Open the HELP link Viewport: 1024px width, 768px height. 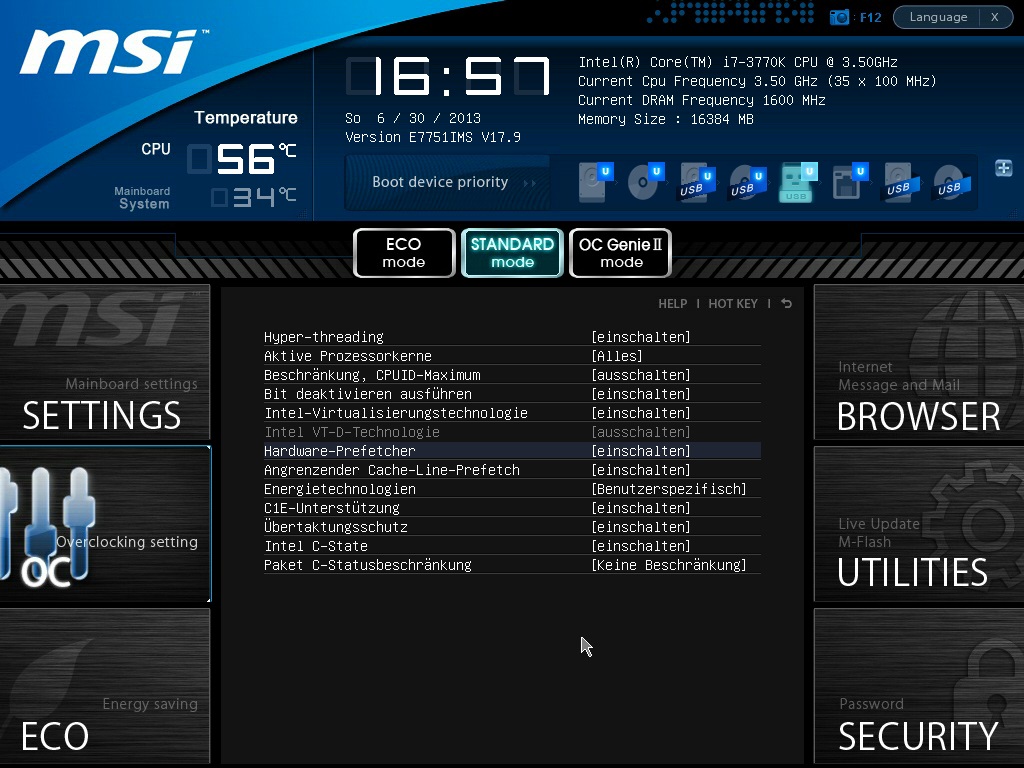pos(673,304)
